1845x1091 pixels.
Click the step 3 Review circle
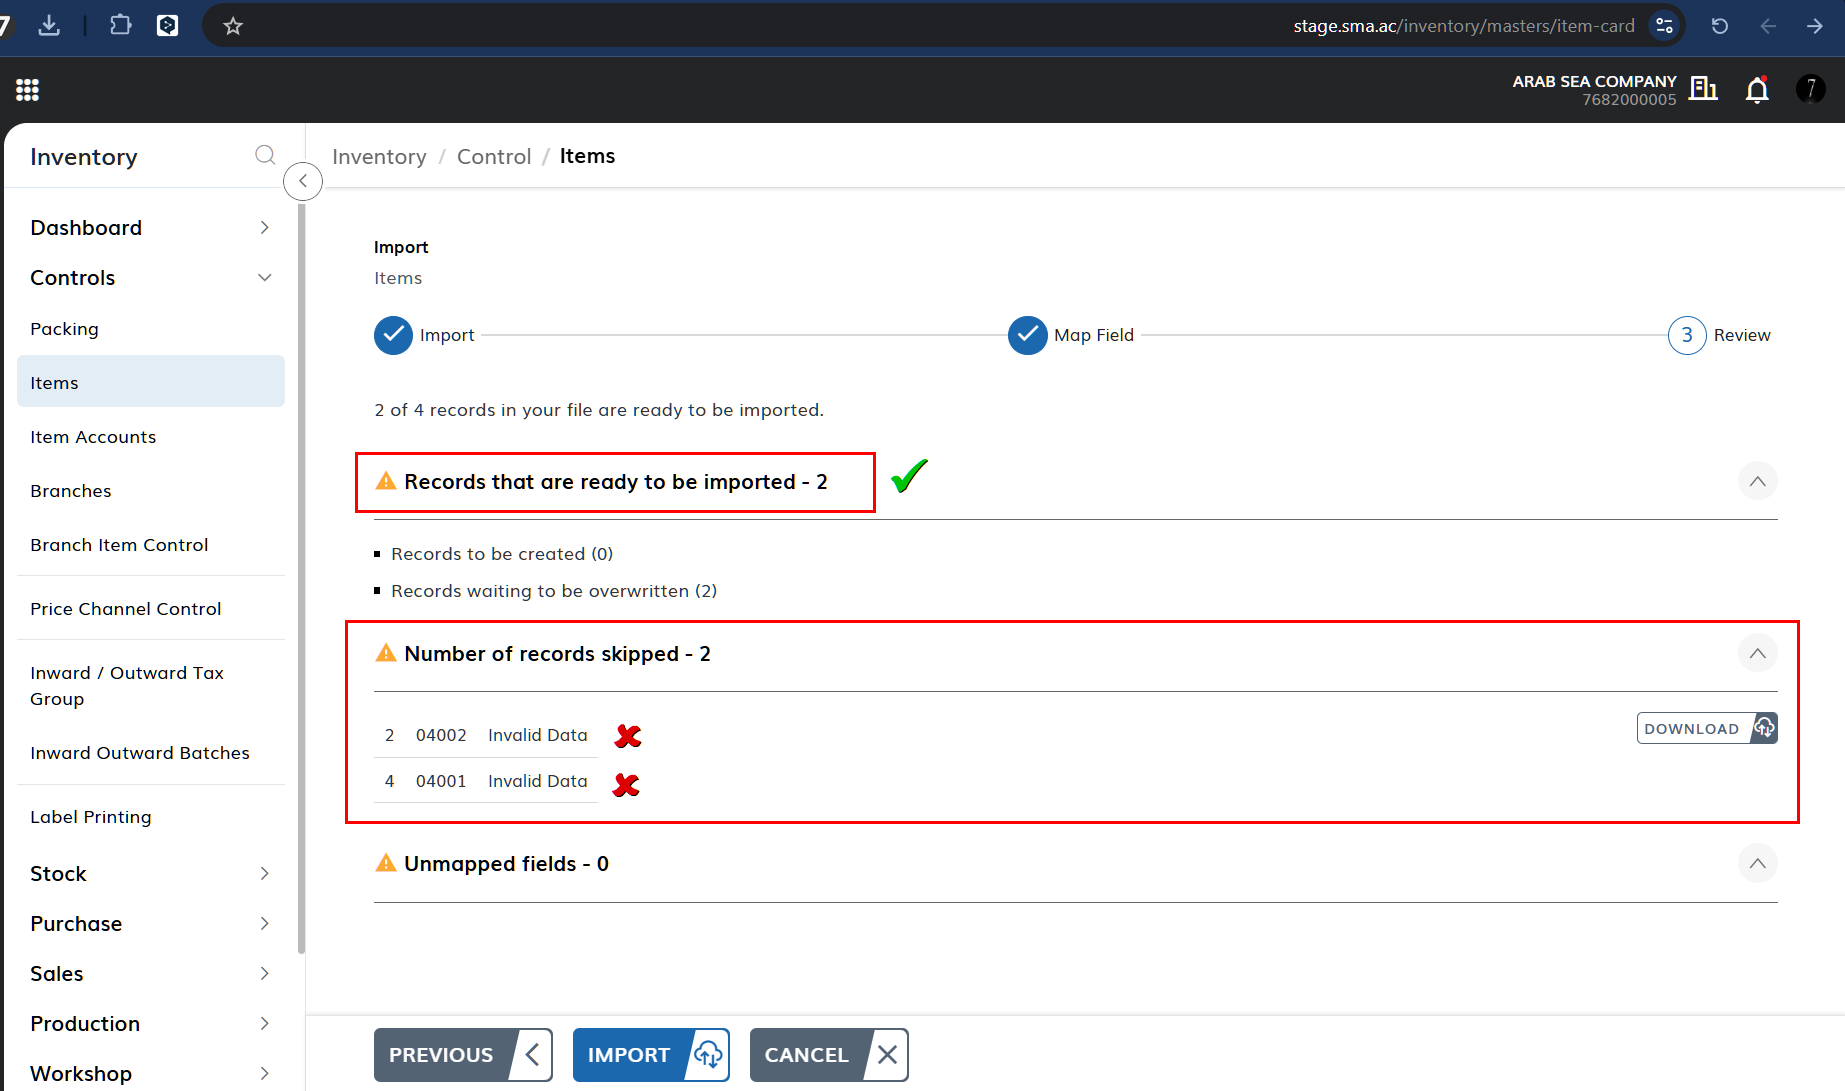click(1687, 335)
